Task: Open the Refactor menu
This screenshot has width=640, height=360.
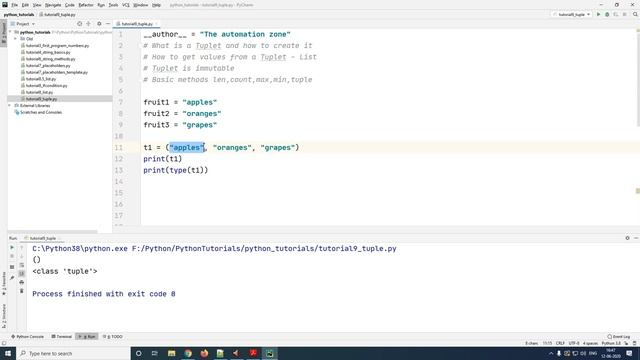Action: (x=86, y=5)
